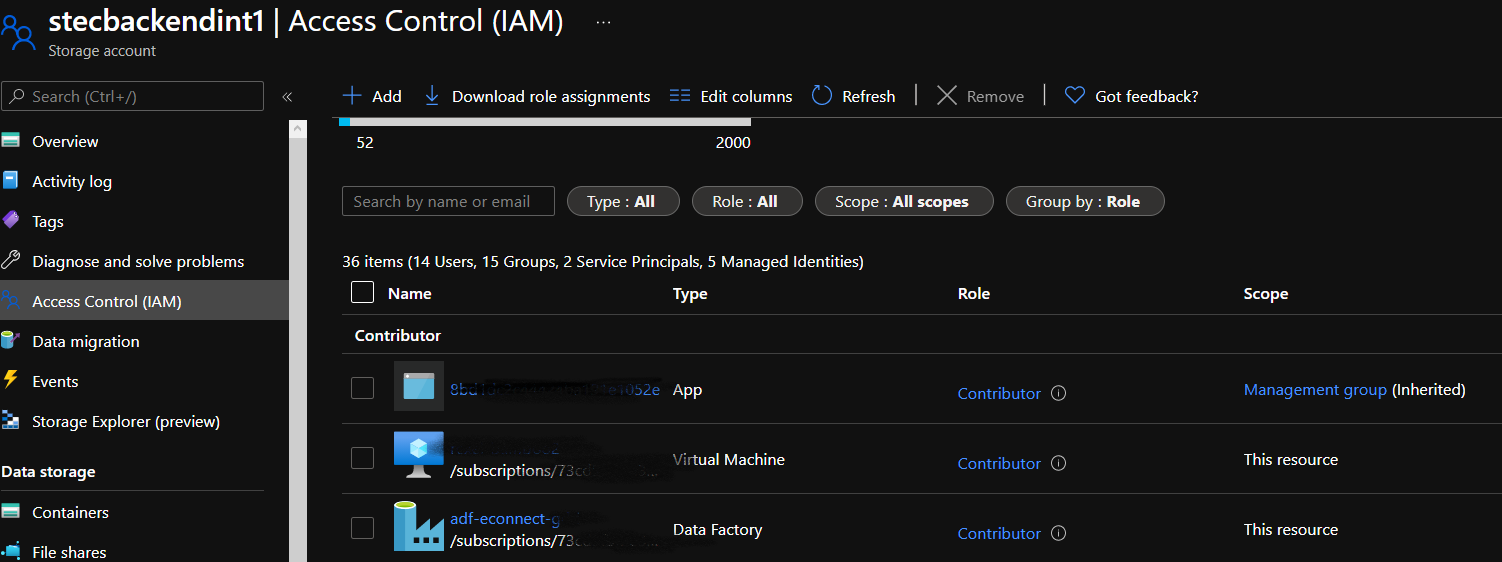Toggle the select-all checkbox in table header

363,292
